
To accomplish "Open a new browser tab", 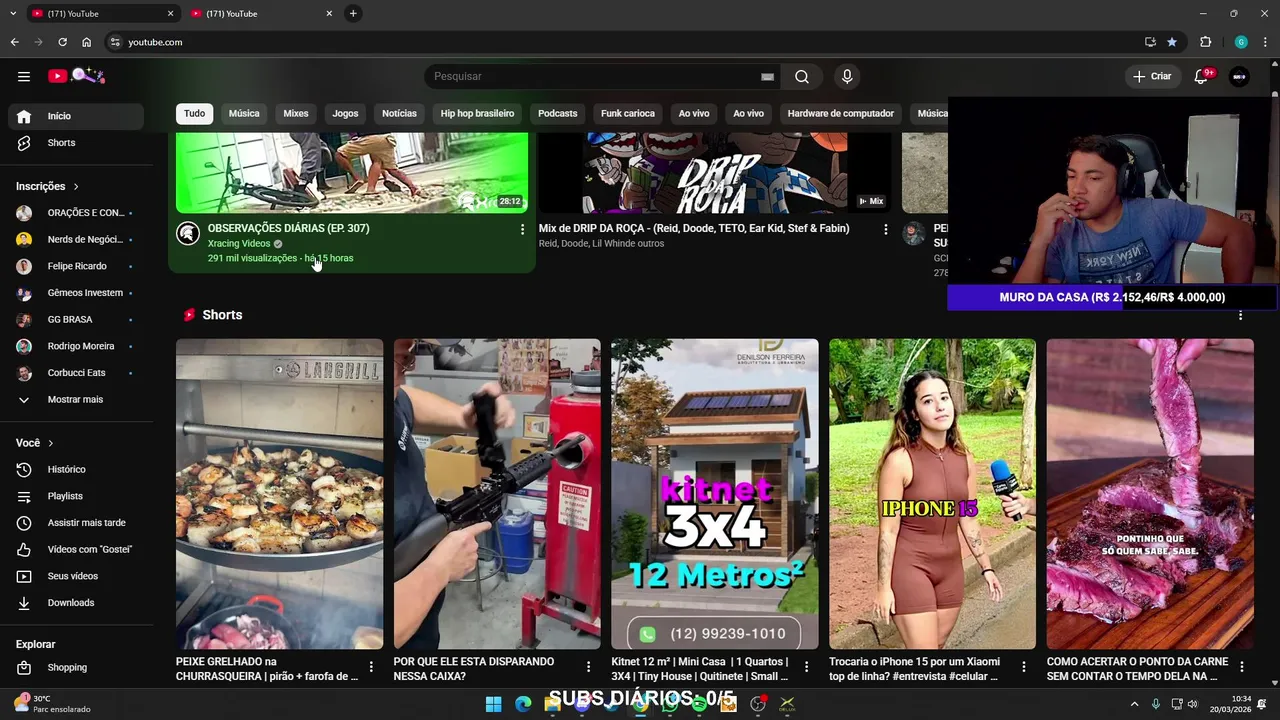I will (353, 13).
